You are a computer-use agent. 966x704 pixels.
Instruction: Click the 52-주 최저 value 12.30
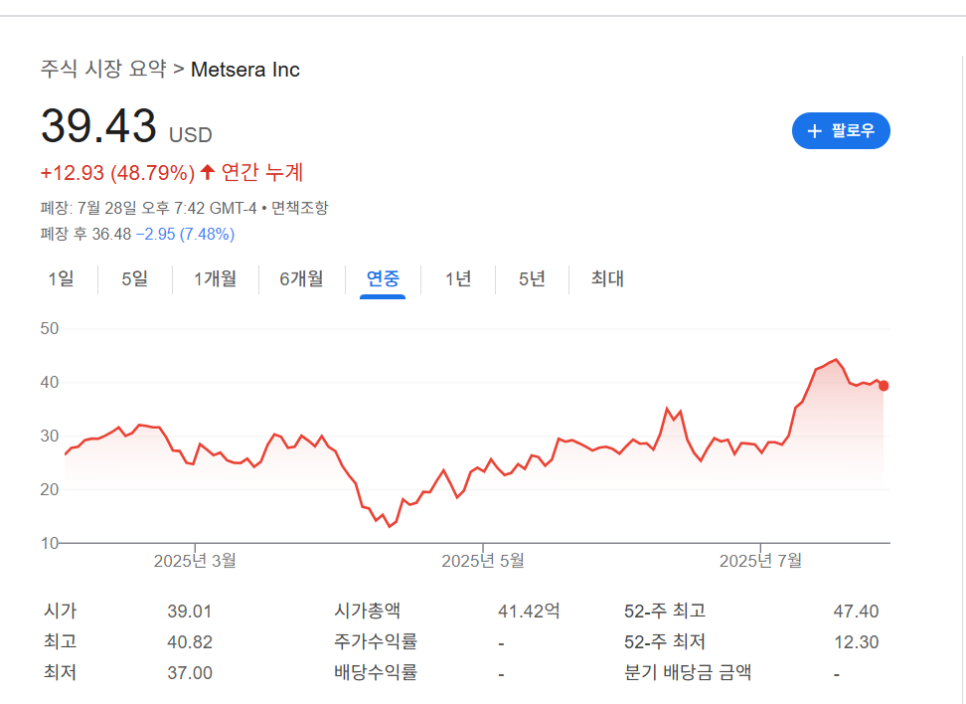pyautogui.click(x=856, y=642)
